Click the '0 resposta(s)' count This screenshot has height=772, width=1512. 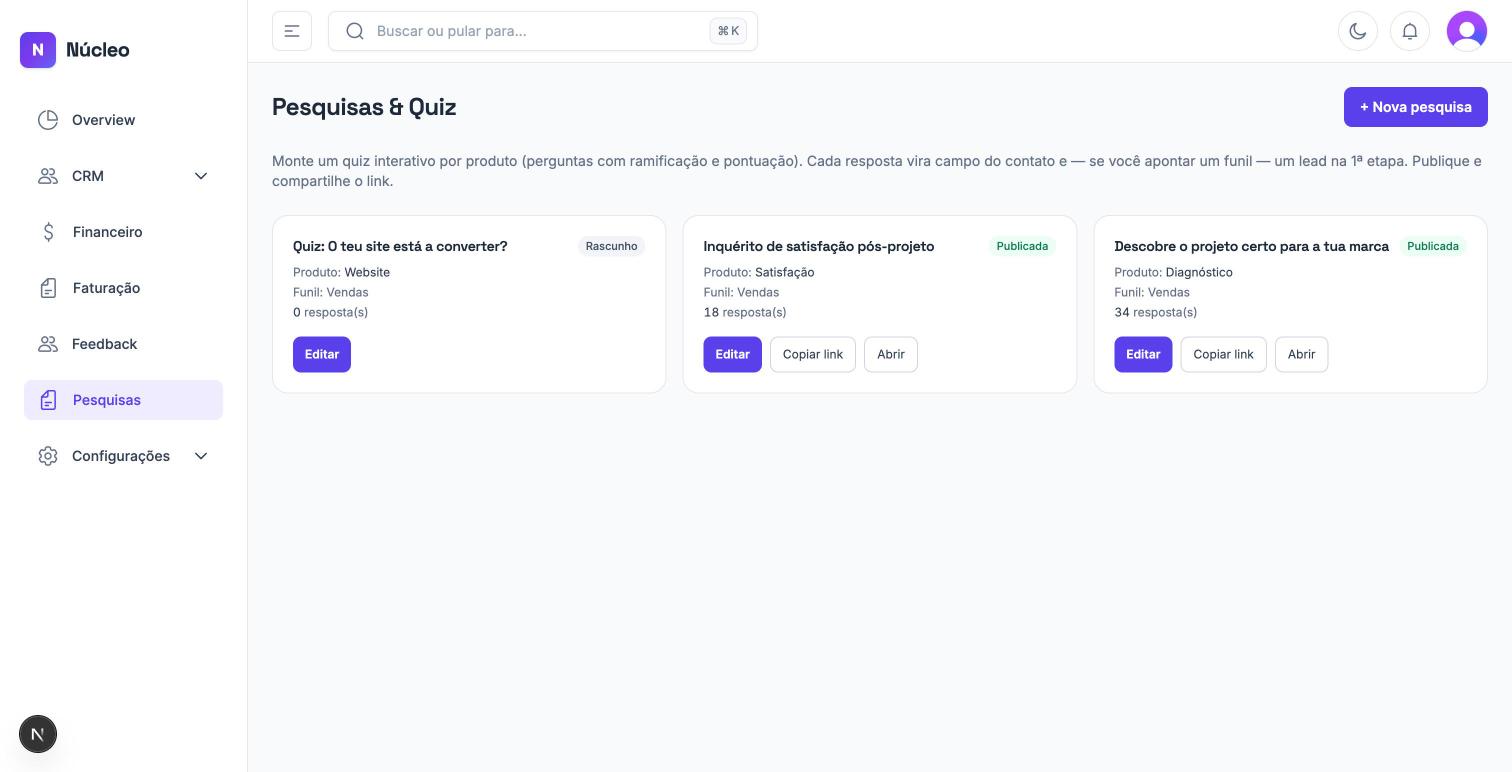(330, 312)
